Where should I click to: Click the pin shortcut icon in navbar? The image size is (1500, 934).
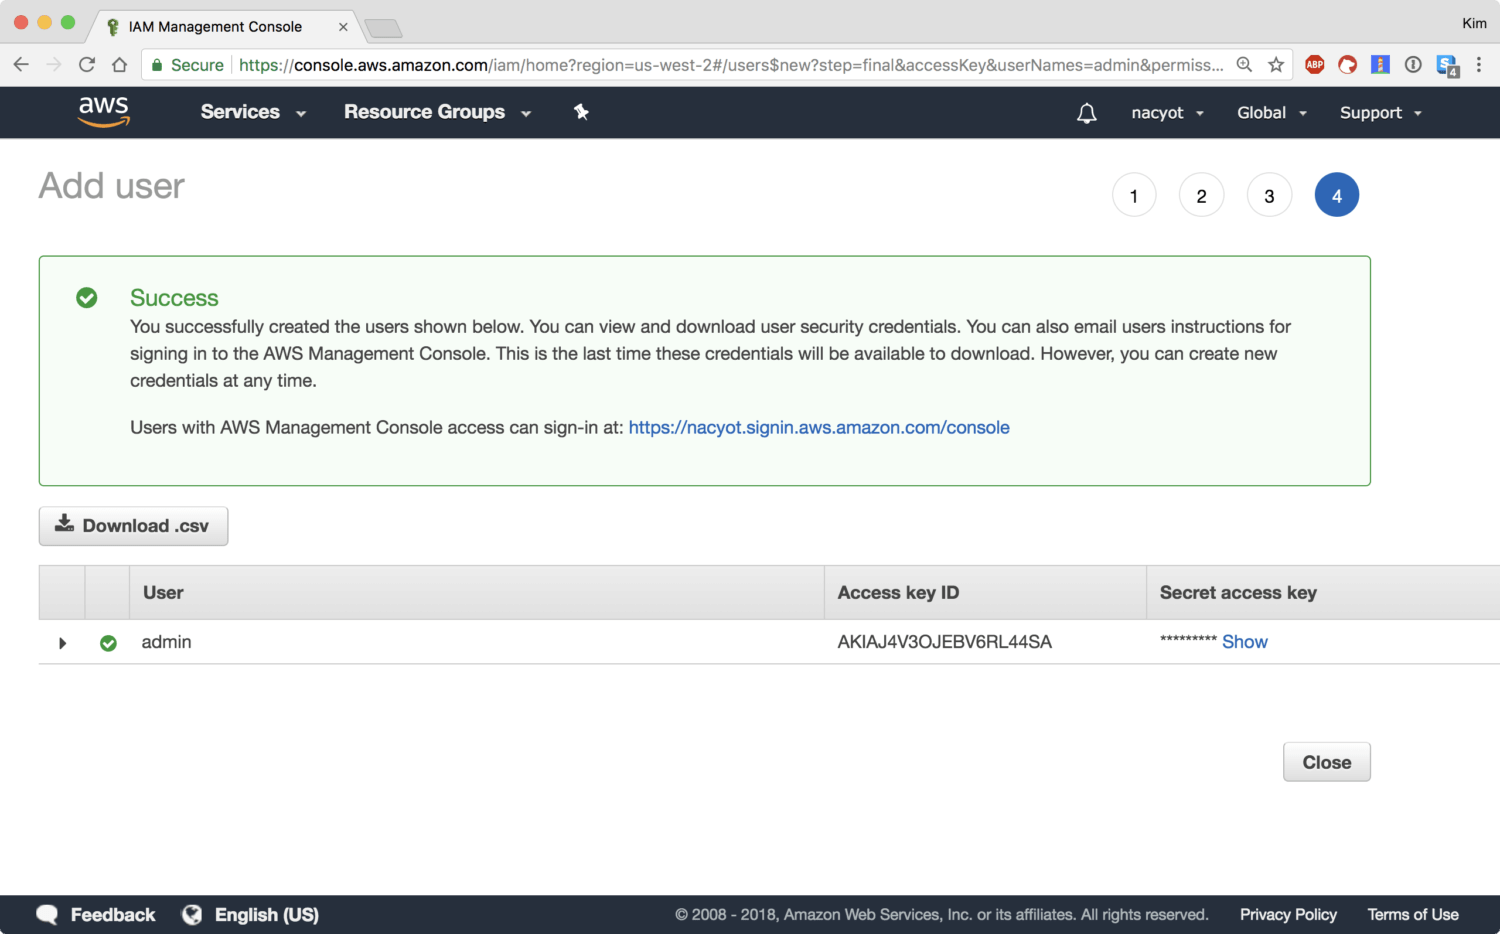pos(581,112)
